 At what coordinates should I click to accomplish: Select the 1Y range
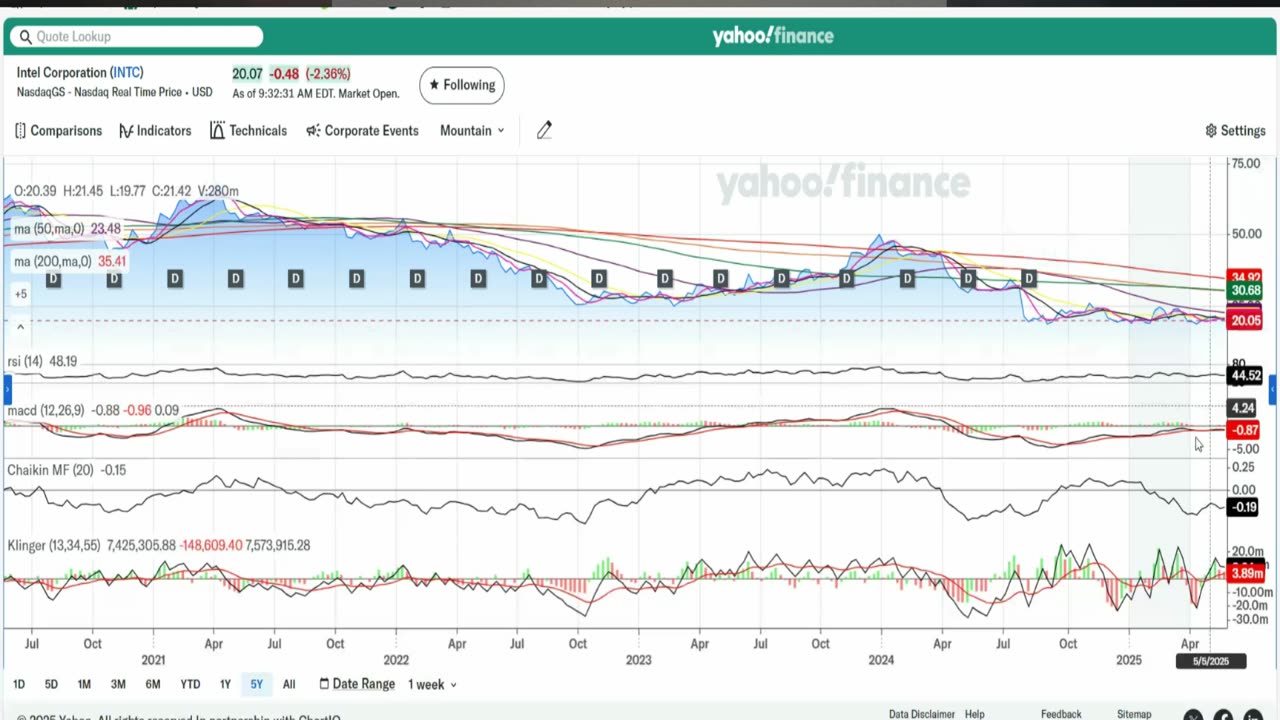click(225, 684)
